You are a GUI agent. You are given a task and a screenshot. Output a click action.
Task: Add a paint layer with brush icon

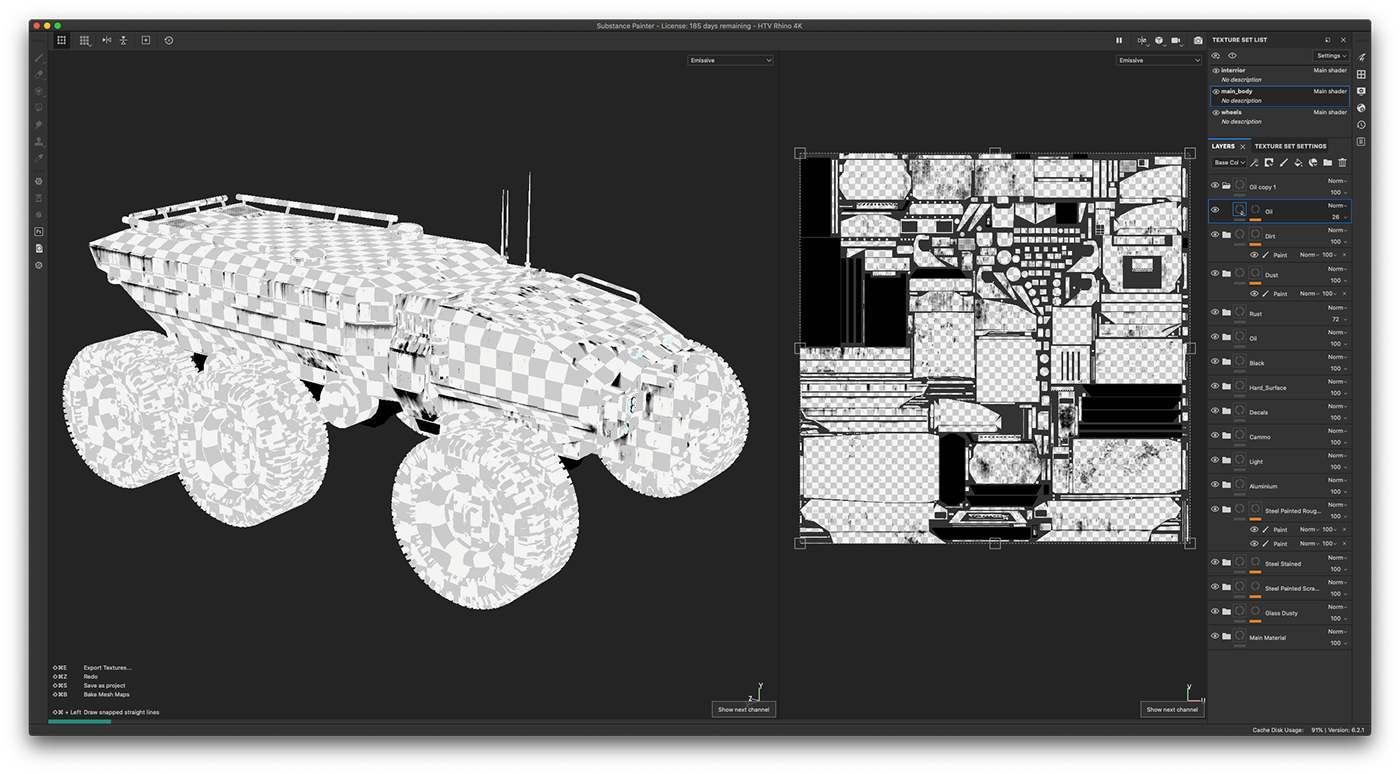[1283, 162]
